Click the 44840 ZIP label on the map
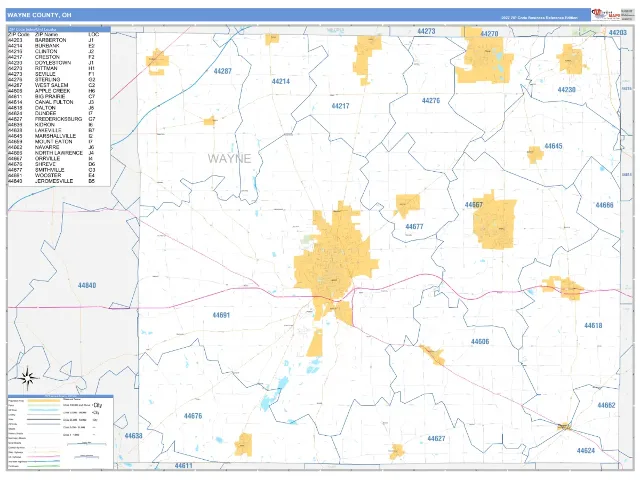The image size is (640, 480). 87,286
